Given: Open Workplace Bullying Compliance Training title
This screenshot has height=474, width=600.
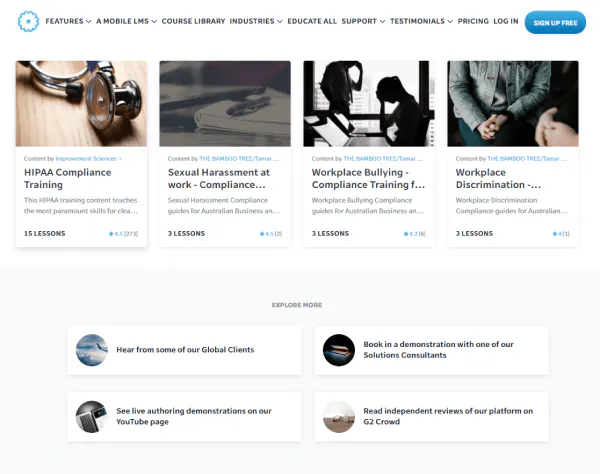Looking at the screenshot, I should tap(368, 179).
